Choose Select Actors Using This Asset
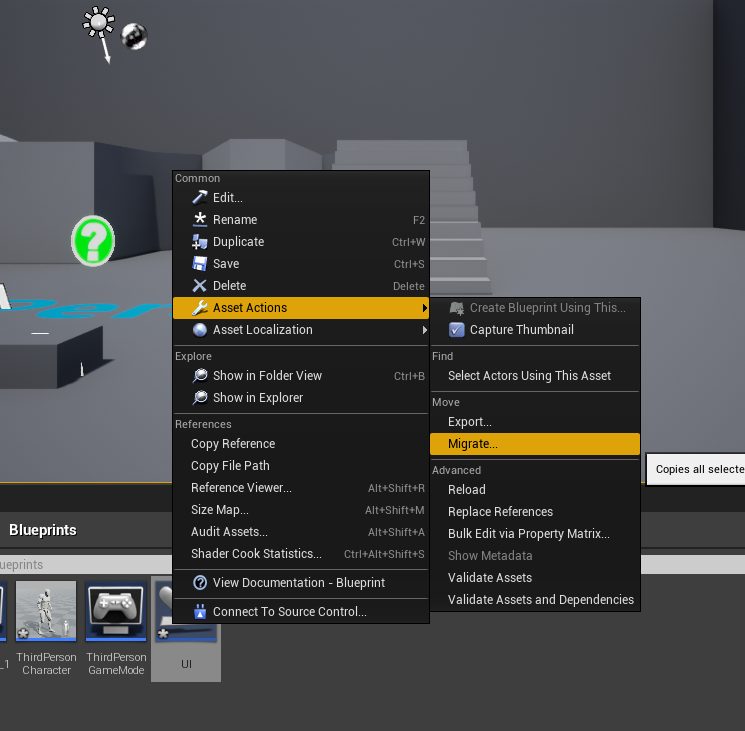The width and height of the screenshot is (745, 731). pos(535,376)
